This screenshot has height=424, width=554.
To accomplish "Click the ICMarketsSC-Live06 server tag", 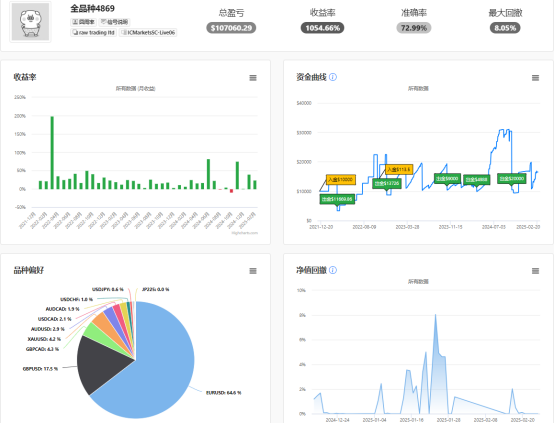I will point(148,33).
